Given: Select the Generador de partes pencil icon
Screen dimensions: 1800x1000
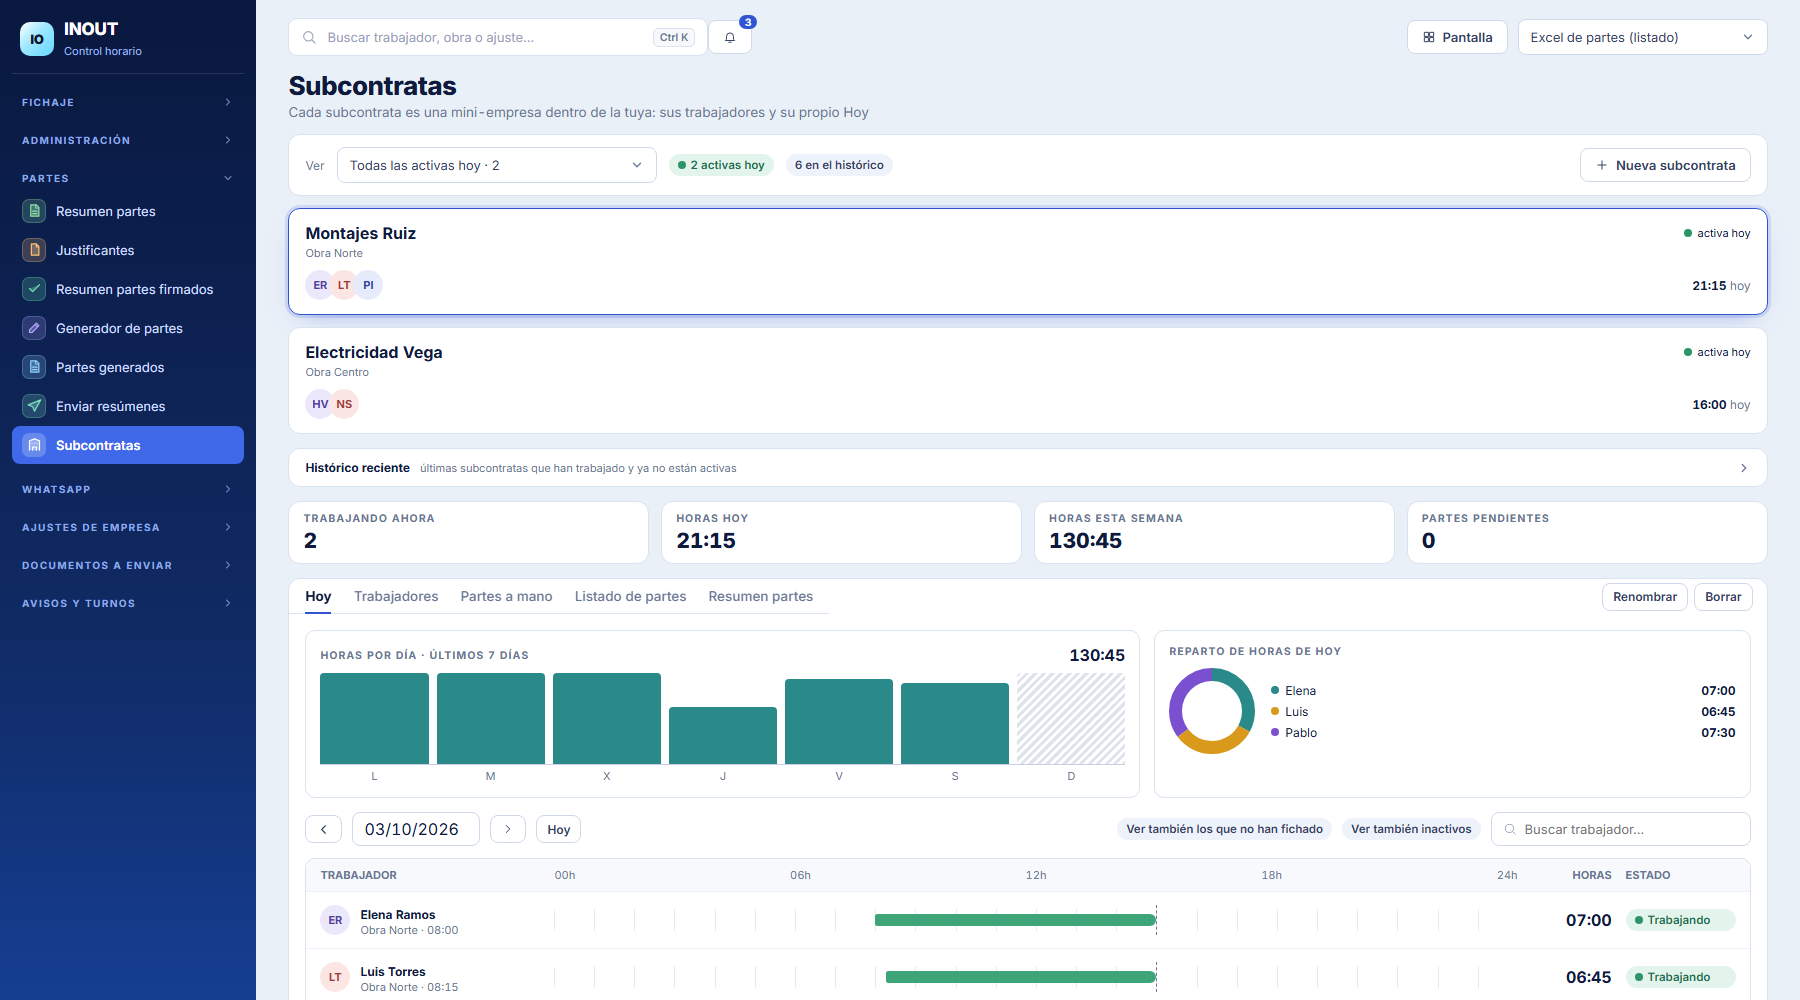Looking at the screenshot, I should tap(35, 328).
